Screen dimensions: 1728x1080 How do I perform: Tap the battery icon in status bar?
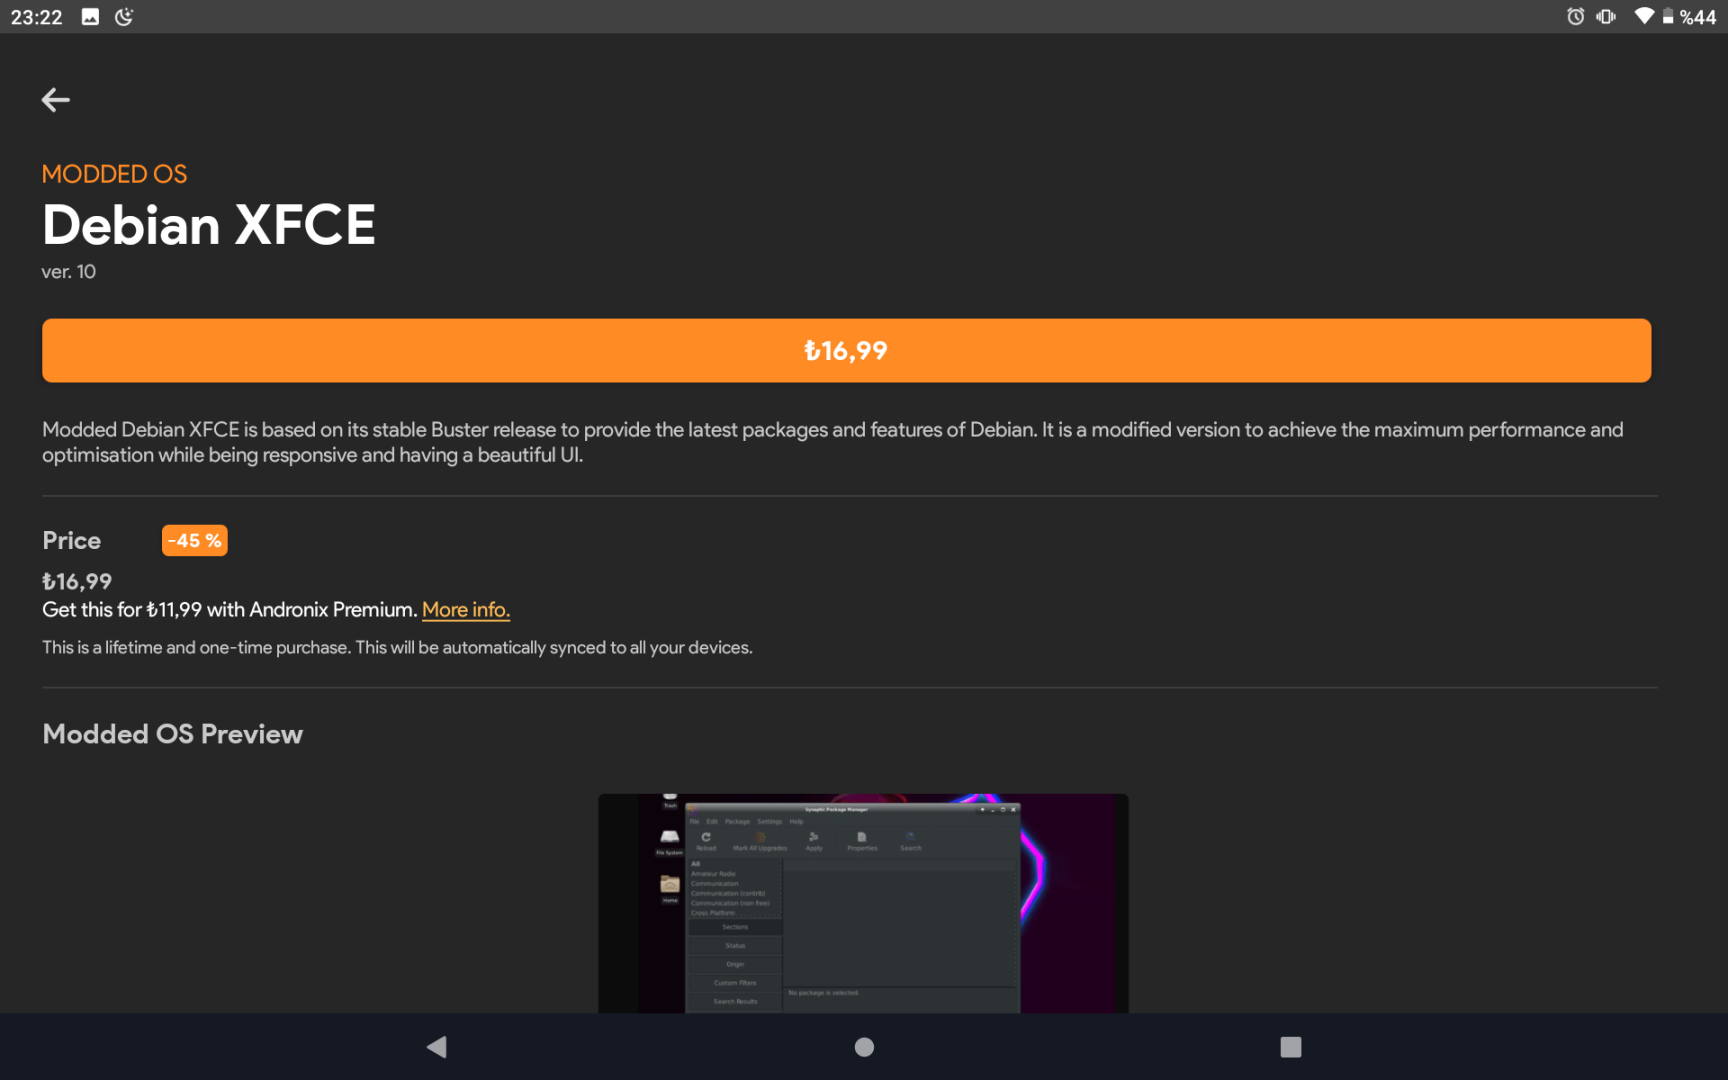(1668, 16)
